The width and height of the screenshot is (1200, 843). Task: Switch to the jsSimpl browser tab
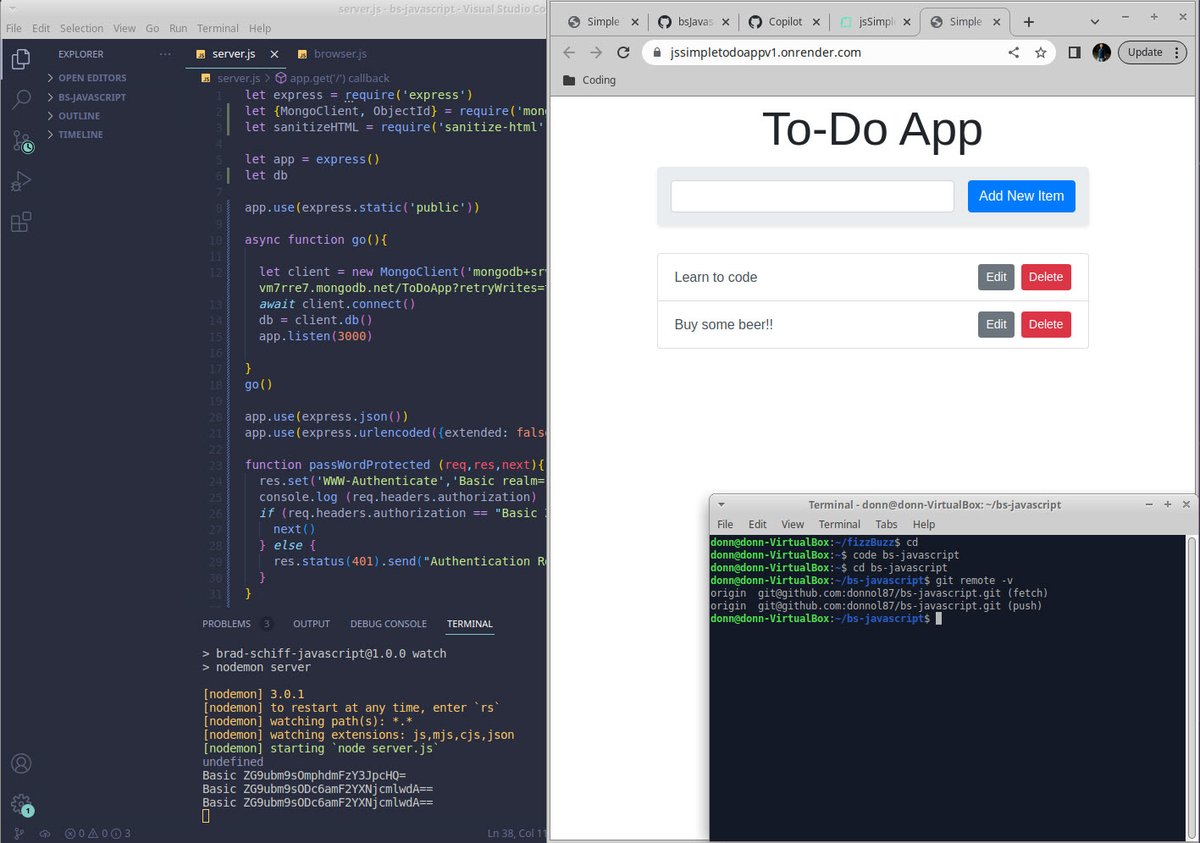point(874,22)
